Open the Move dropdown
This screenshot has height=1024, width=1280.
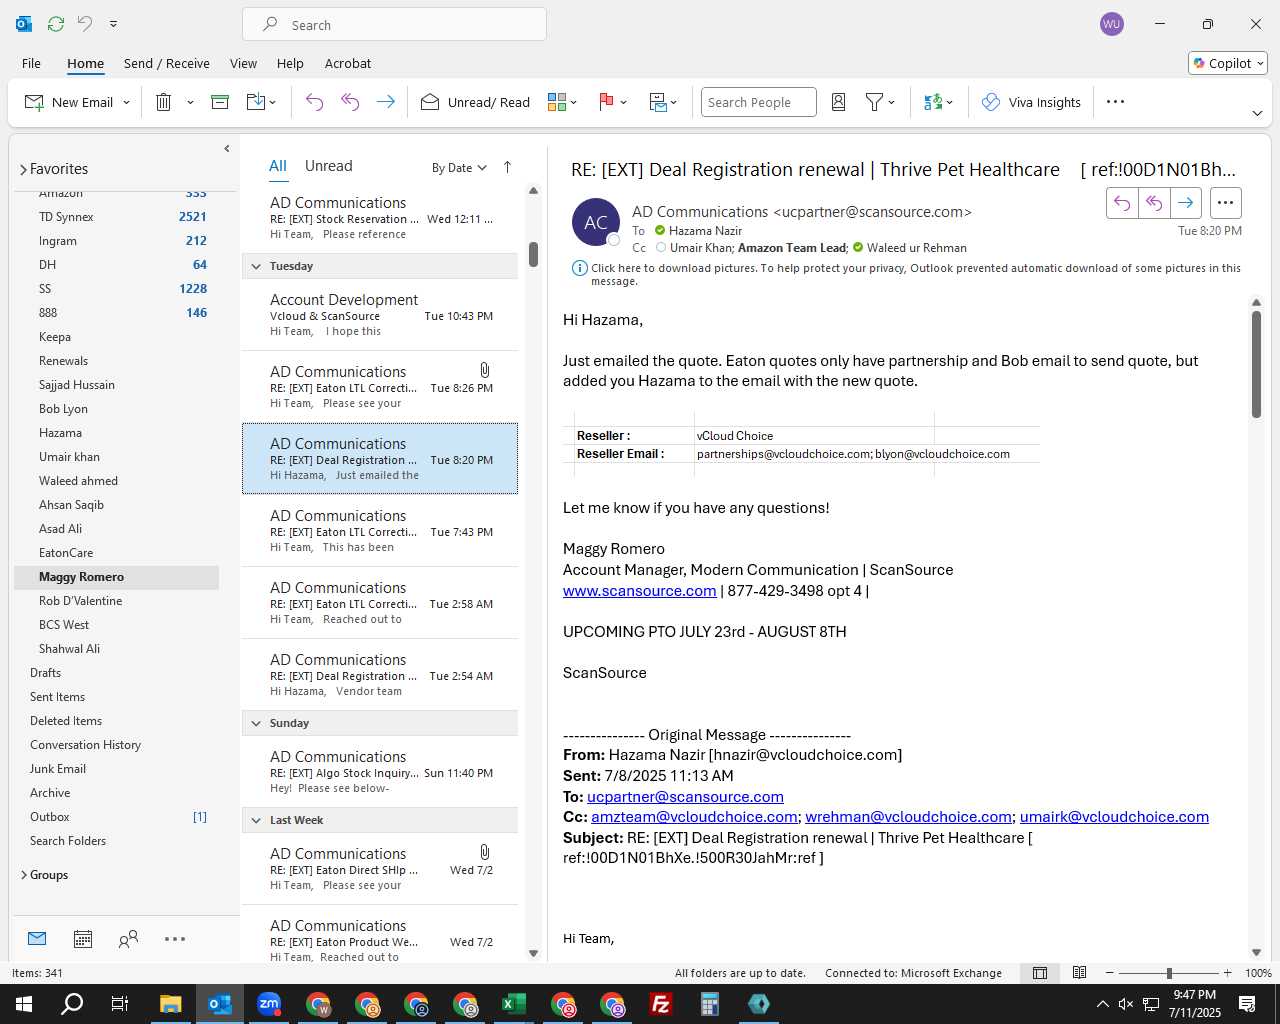(261, 102)
